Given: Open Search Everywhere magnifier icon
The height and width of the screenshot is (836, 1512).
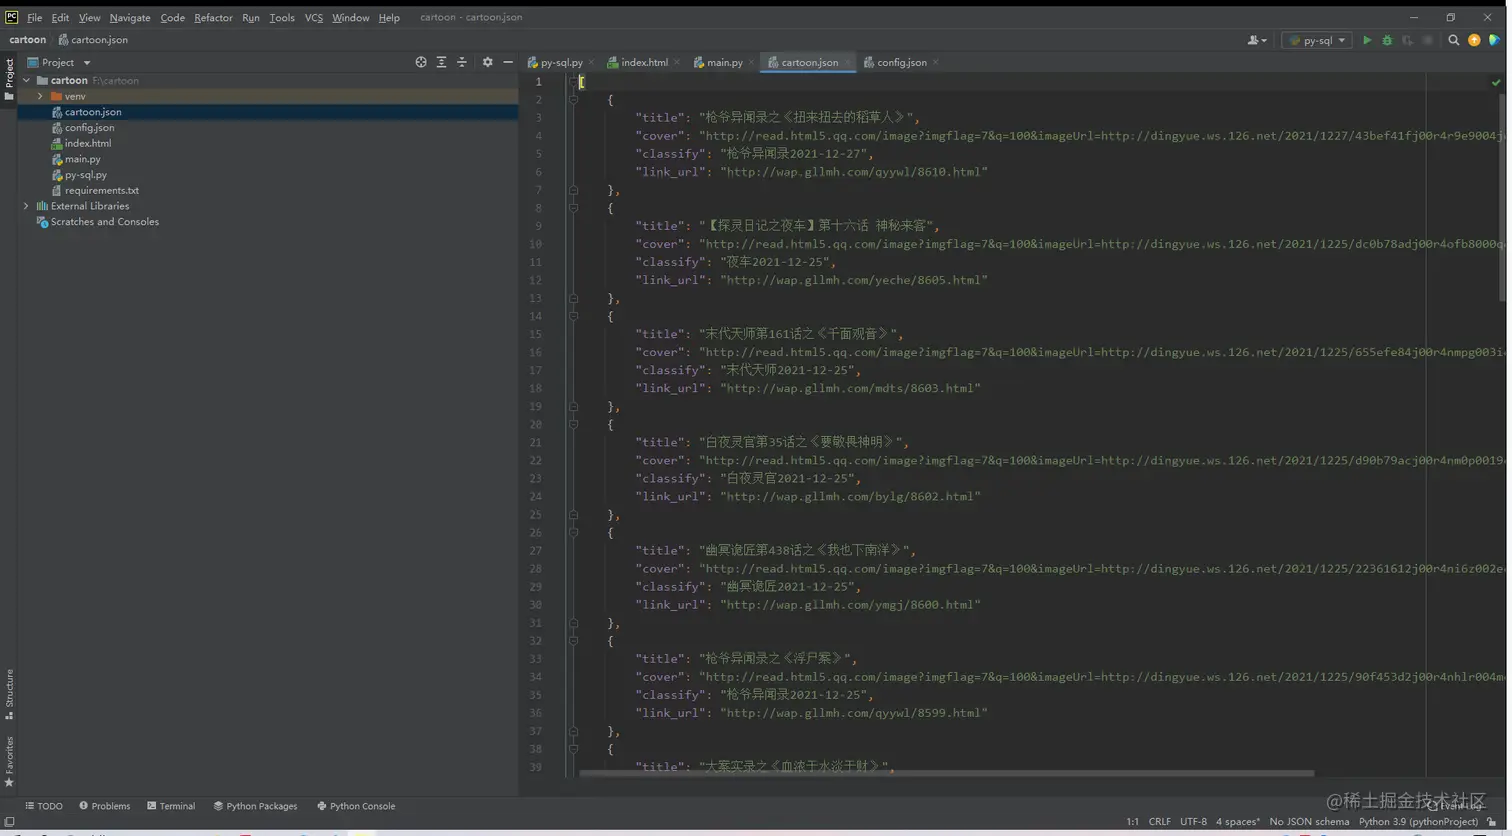Looking at the screenshot, I should (1453, 41).
